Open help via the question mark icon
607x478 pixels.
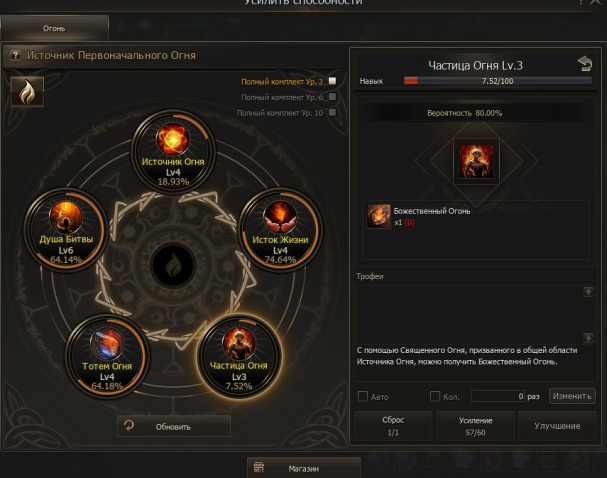coord(15,55)
